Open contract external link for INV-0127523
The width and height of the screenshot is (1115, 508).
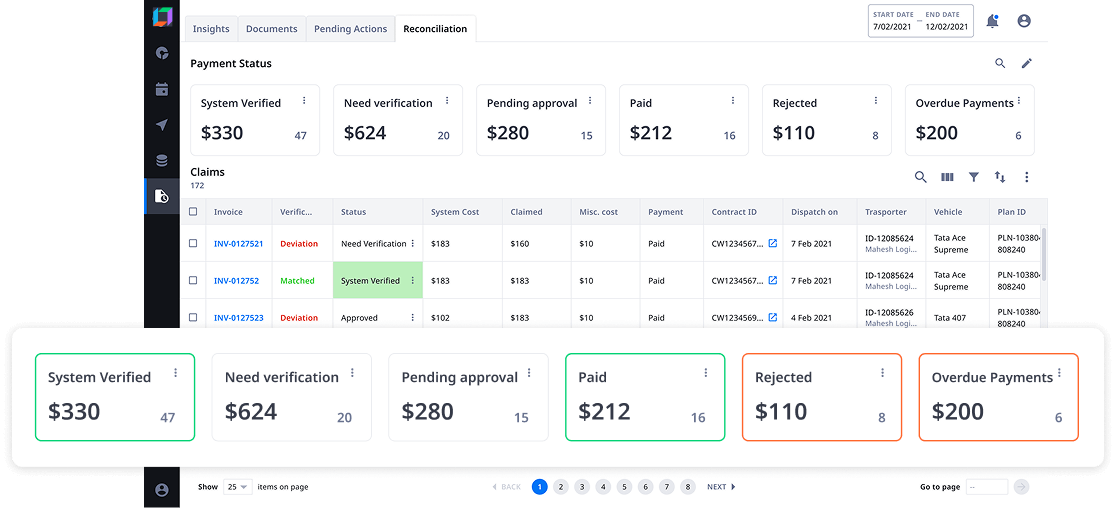pyautogui.click(x=772, y=317)
